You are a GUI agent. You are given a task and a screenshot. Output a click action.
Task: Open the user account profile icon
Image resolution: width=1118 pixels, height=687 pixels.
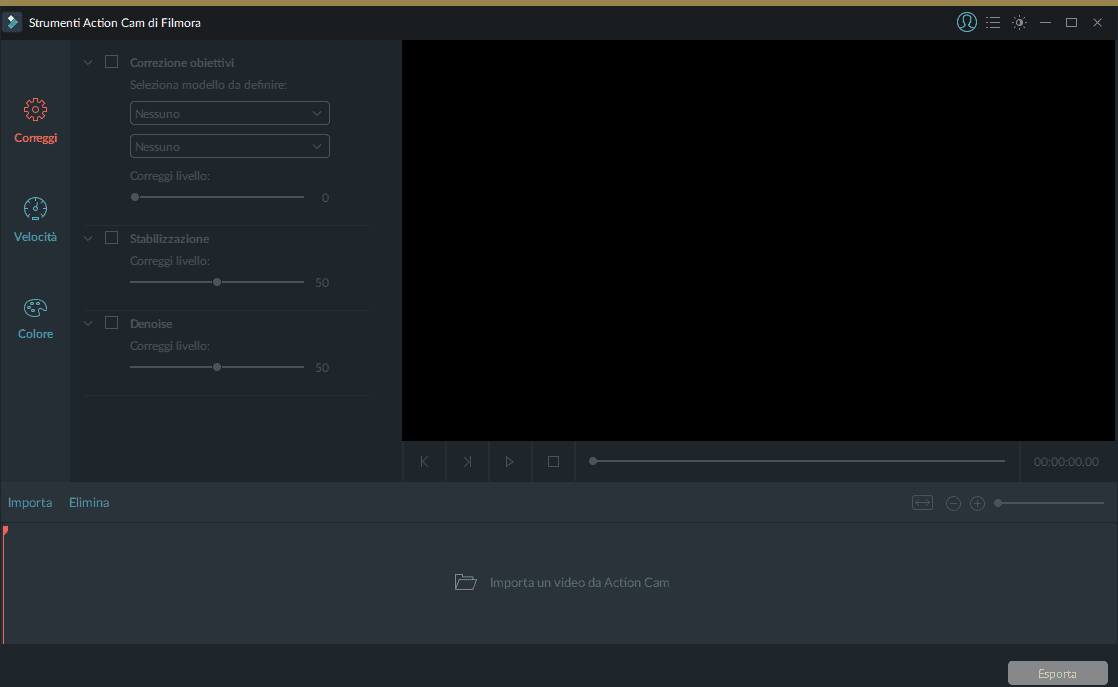coord(966,22)
